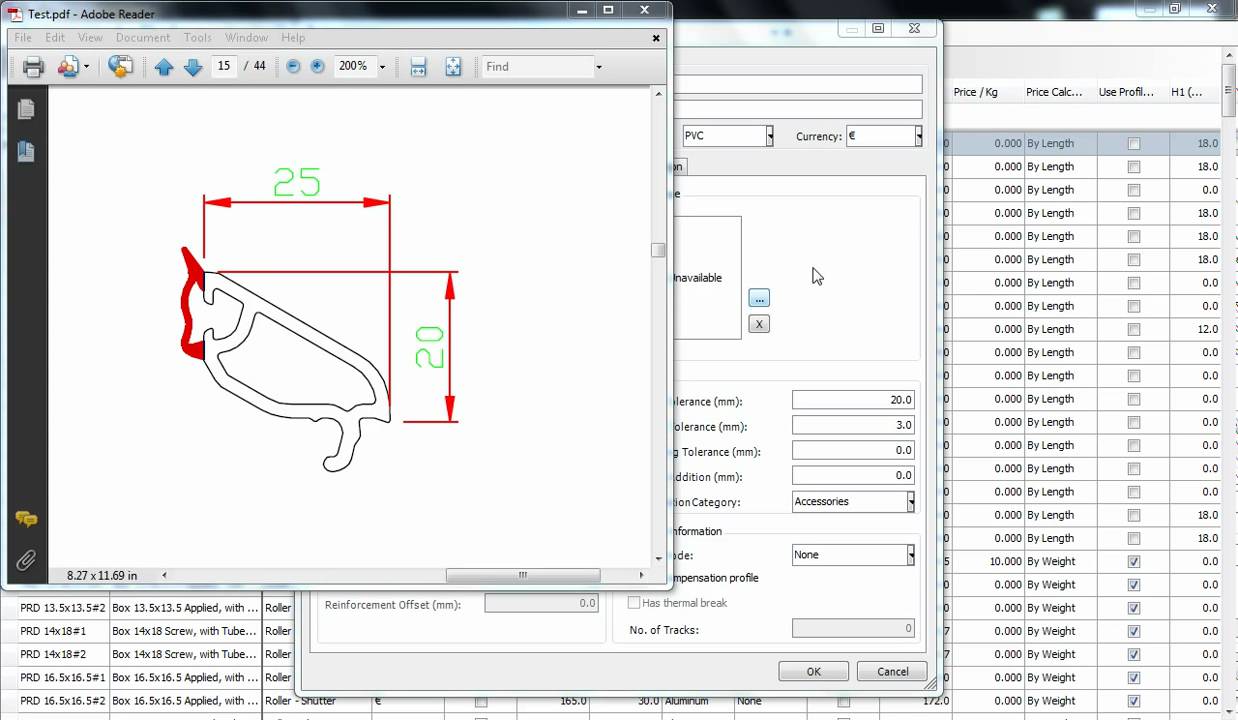Toggle Use Profile checkbox in highlighted first row
1238x720 pixels.
[1133, 144]
